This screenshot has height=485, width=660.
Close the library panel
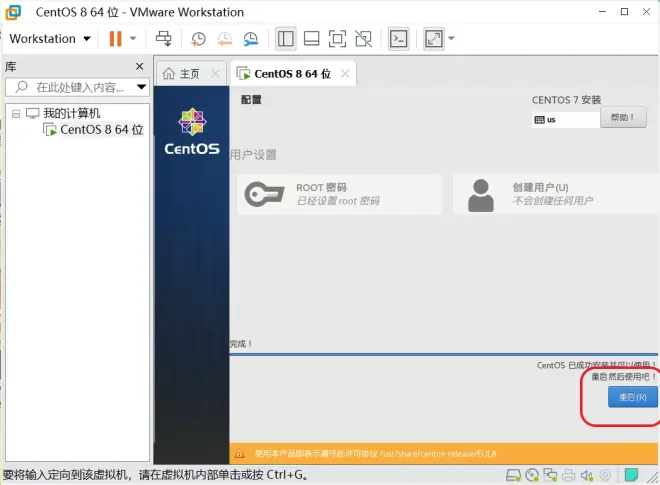(140, 66)
